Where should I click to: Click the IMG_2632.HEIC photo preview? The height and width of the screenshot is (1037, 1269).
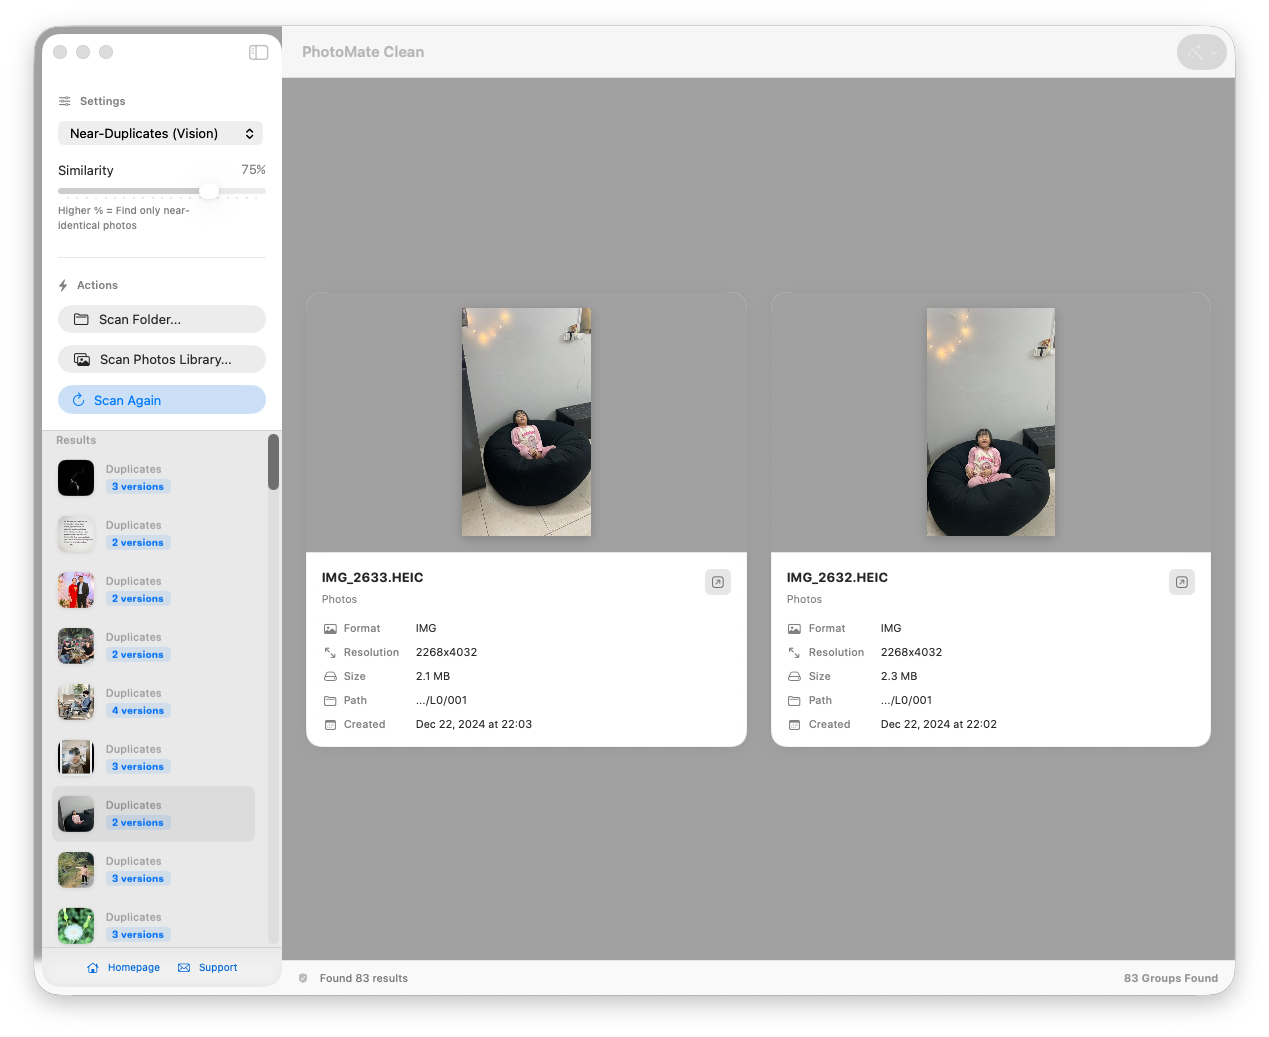990,422
